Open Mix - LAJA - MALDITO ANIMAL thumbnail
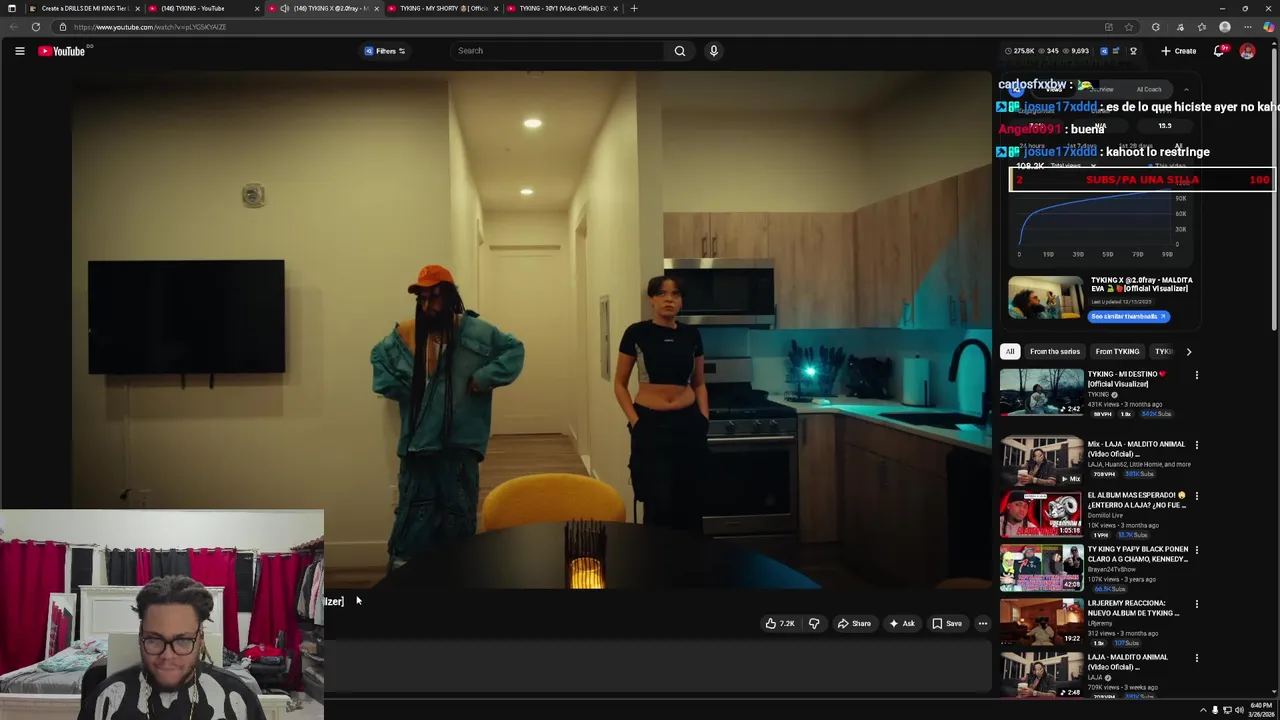 point(1041,462)
